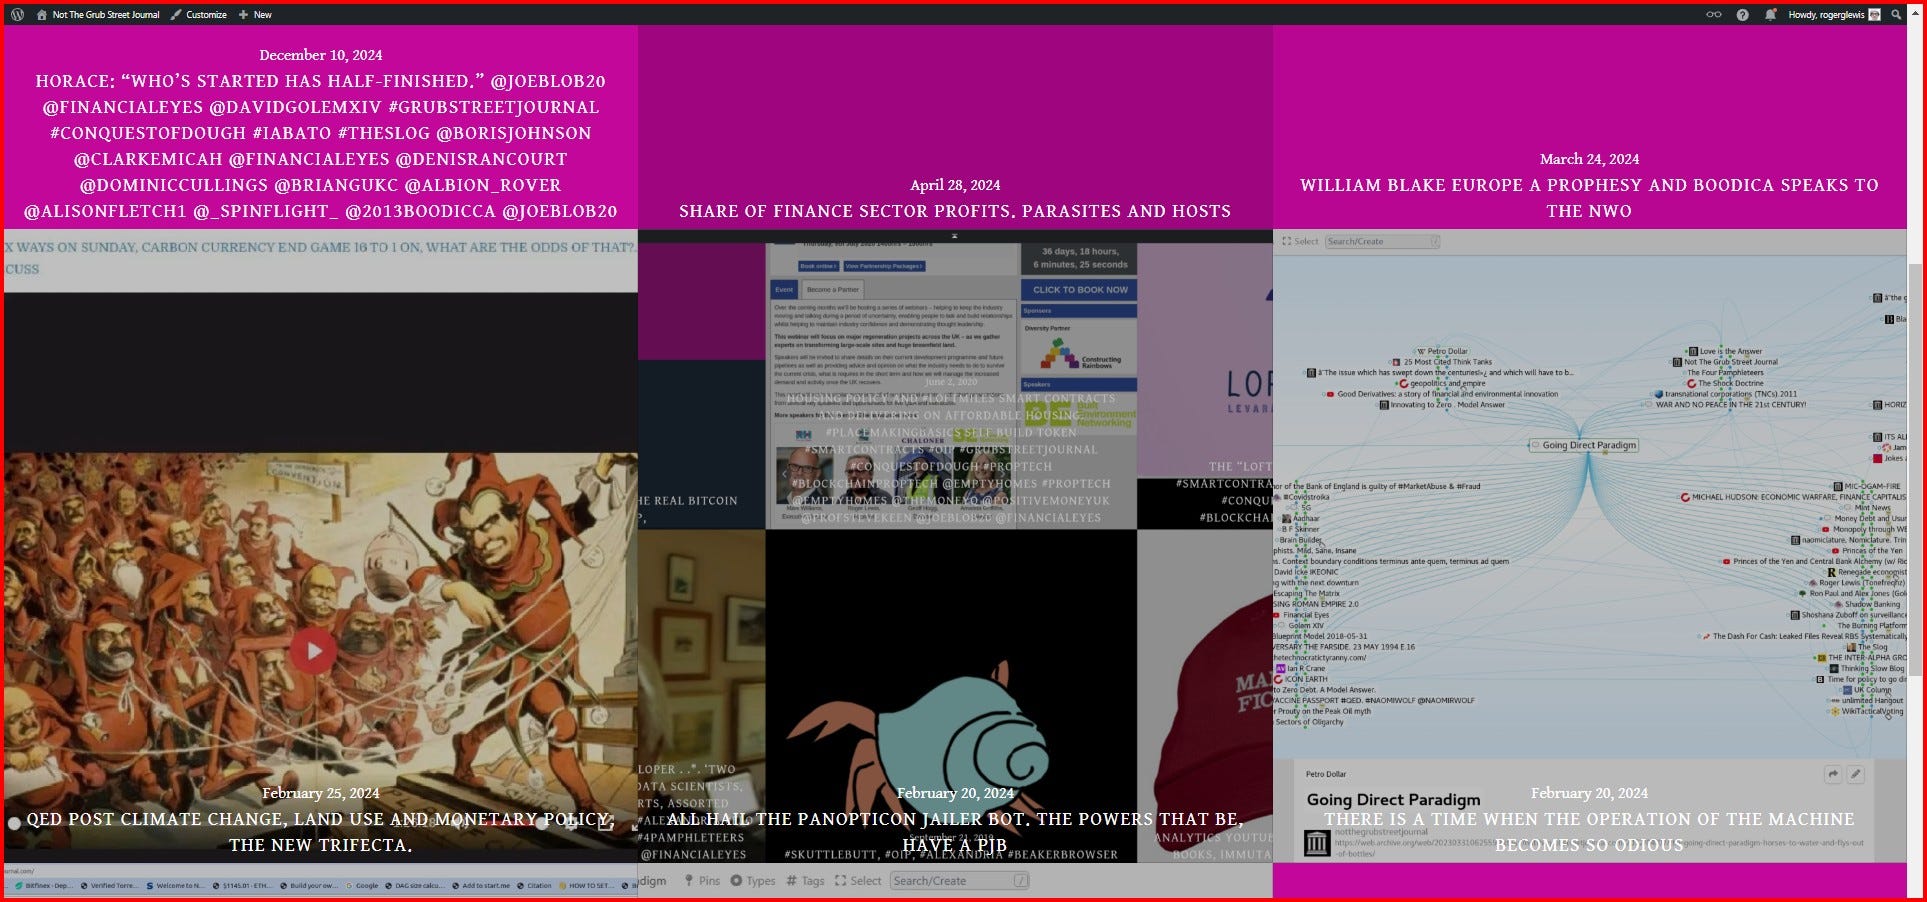Screen dimensions: 1927x902
Task: Select Princes of the Yen Central Bank node
Action: (x=1815, y=561)
